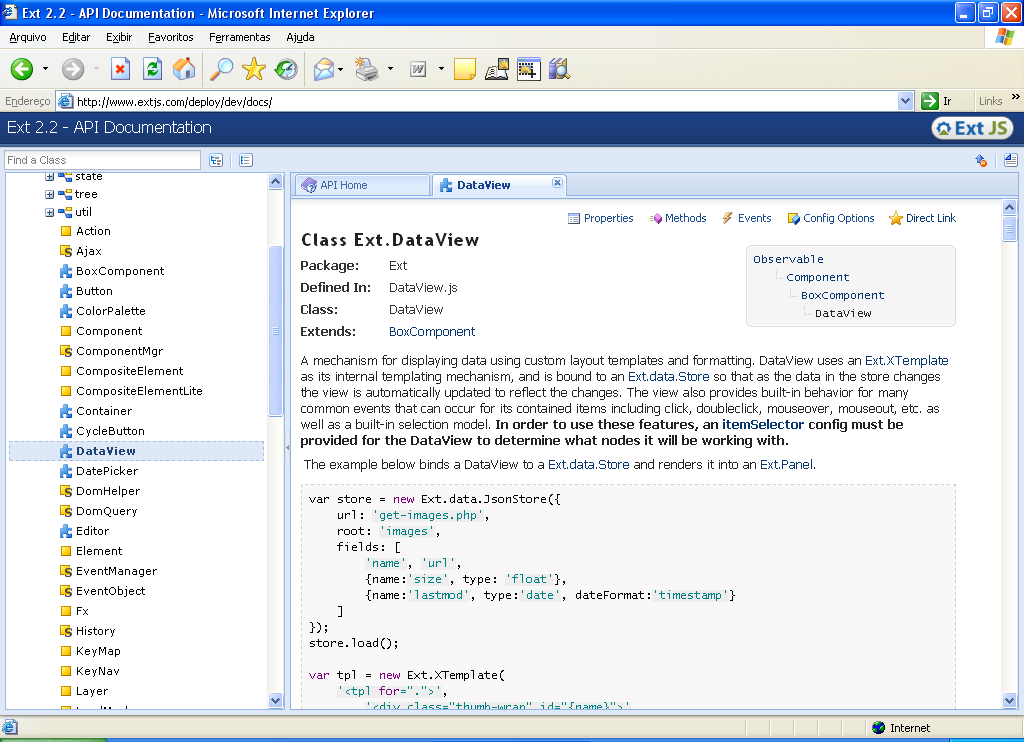Image resolution: width=1024 pixels, height=742 pixels.
Task: Click the Refresh page icon
Action: pyautogui.click(x=153, y=69)
